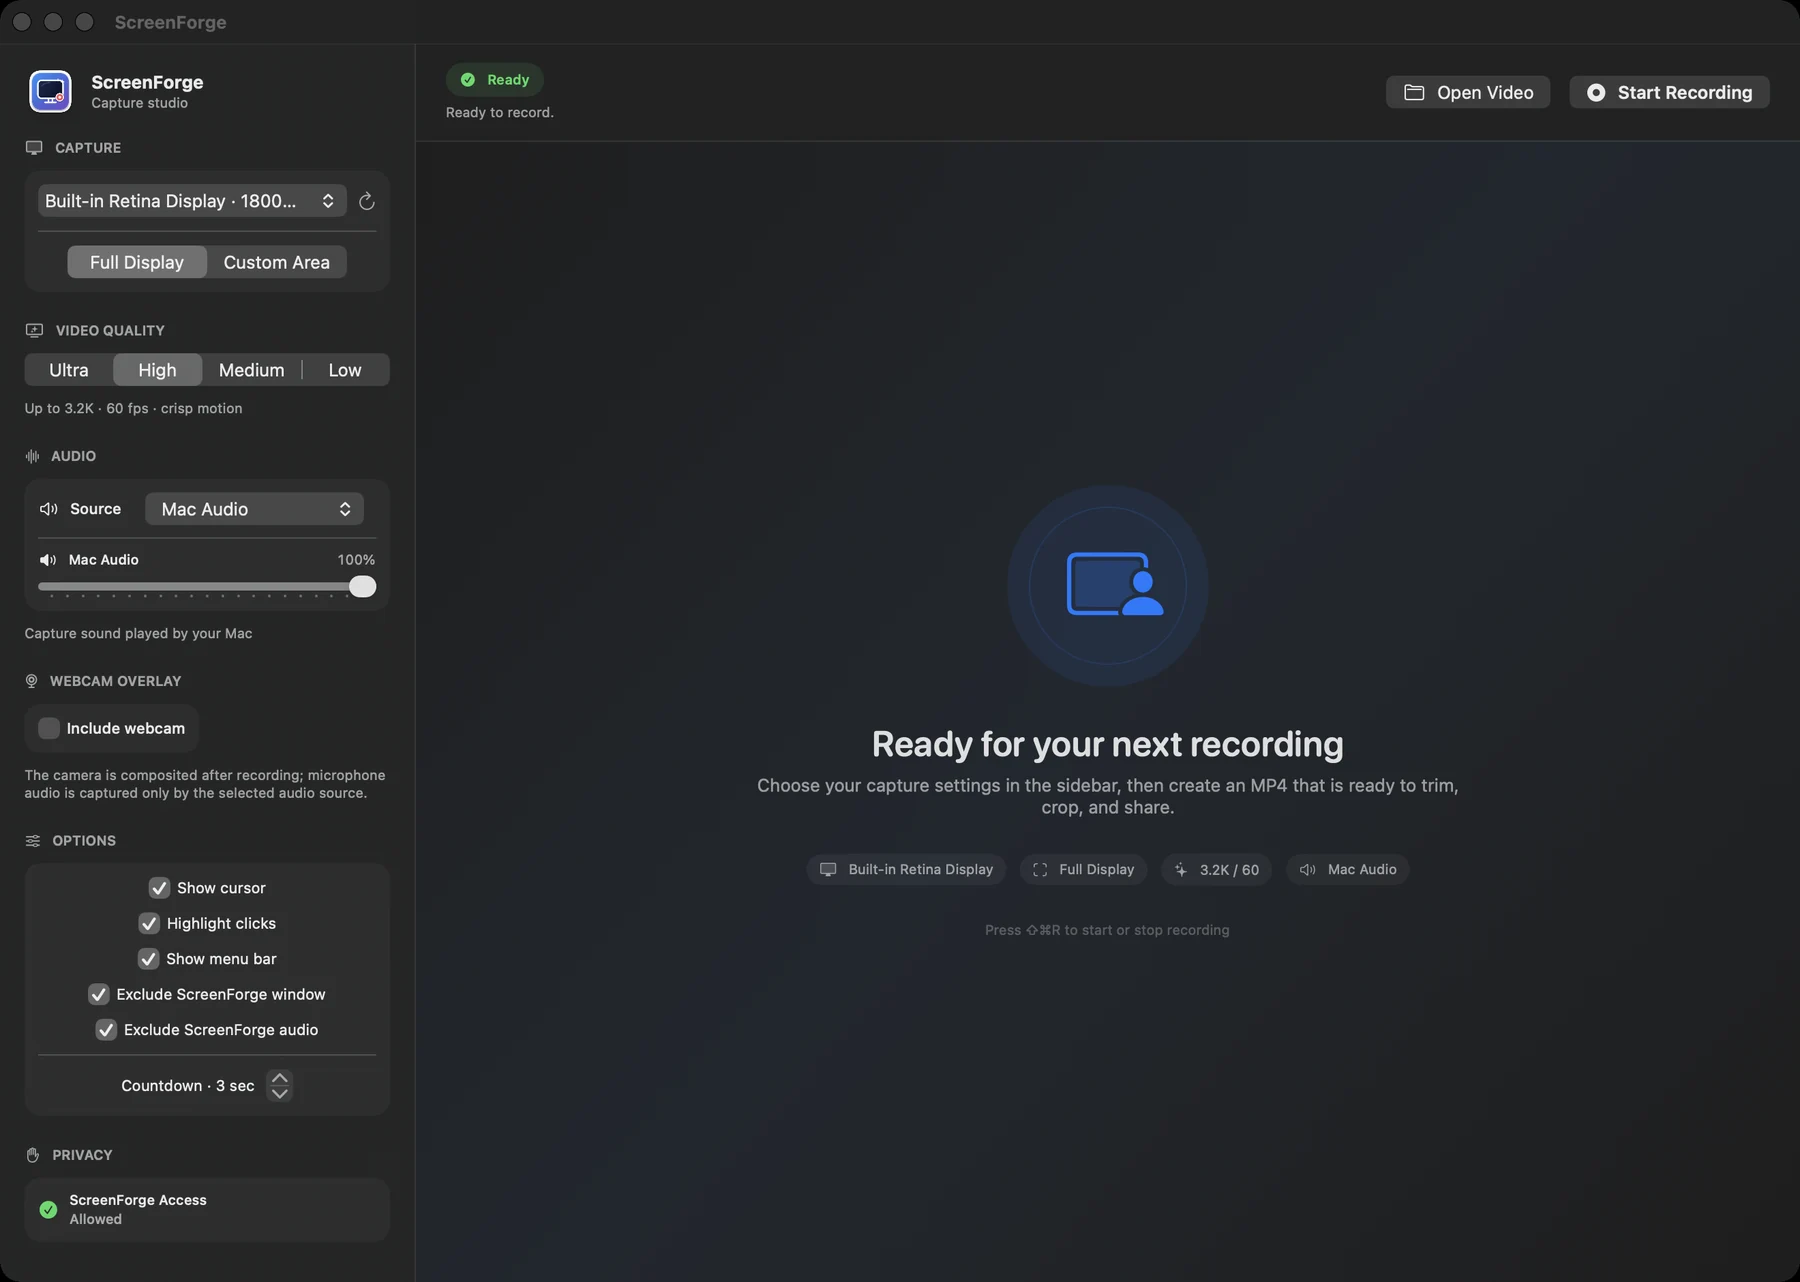Click the Start Recording button
1800x1282 pixels.
click(1669, 92)
